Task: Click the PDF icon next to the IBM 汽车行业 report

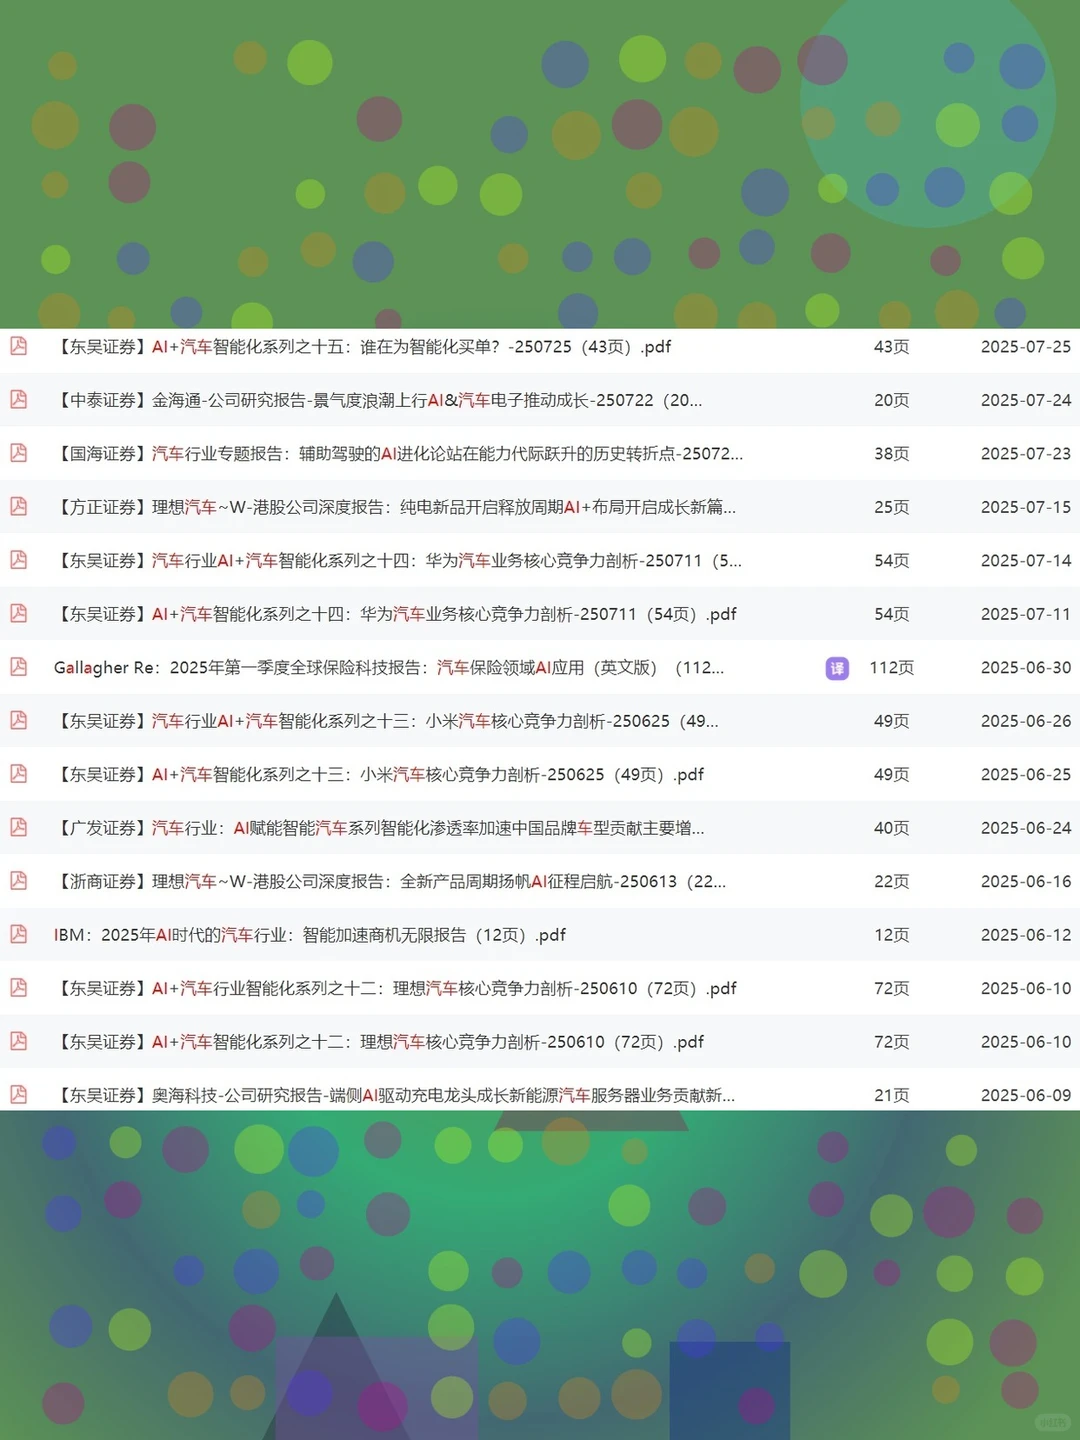Action: (x=18, y=935)
